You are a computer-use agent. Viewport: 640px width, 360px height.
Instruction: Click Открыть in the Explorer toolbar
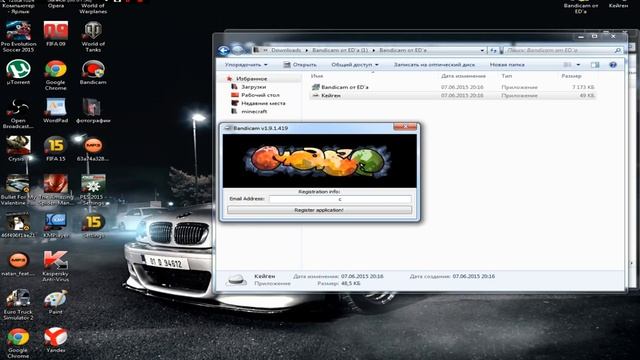tap(300, 64)
